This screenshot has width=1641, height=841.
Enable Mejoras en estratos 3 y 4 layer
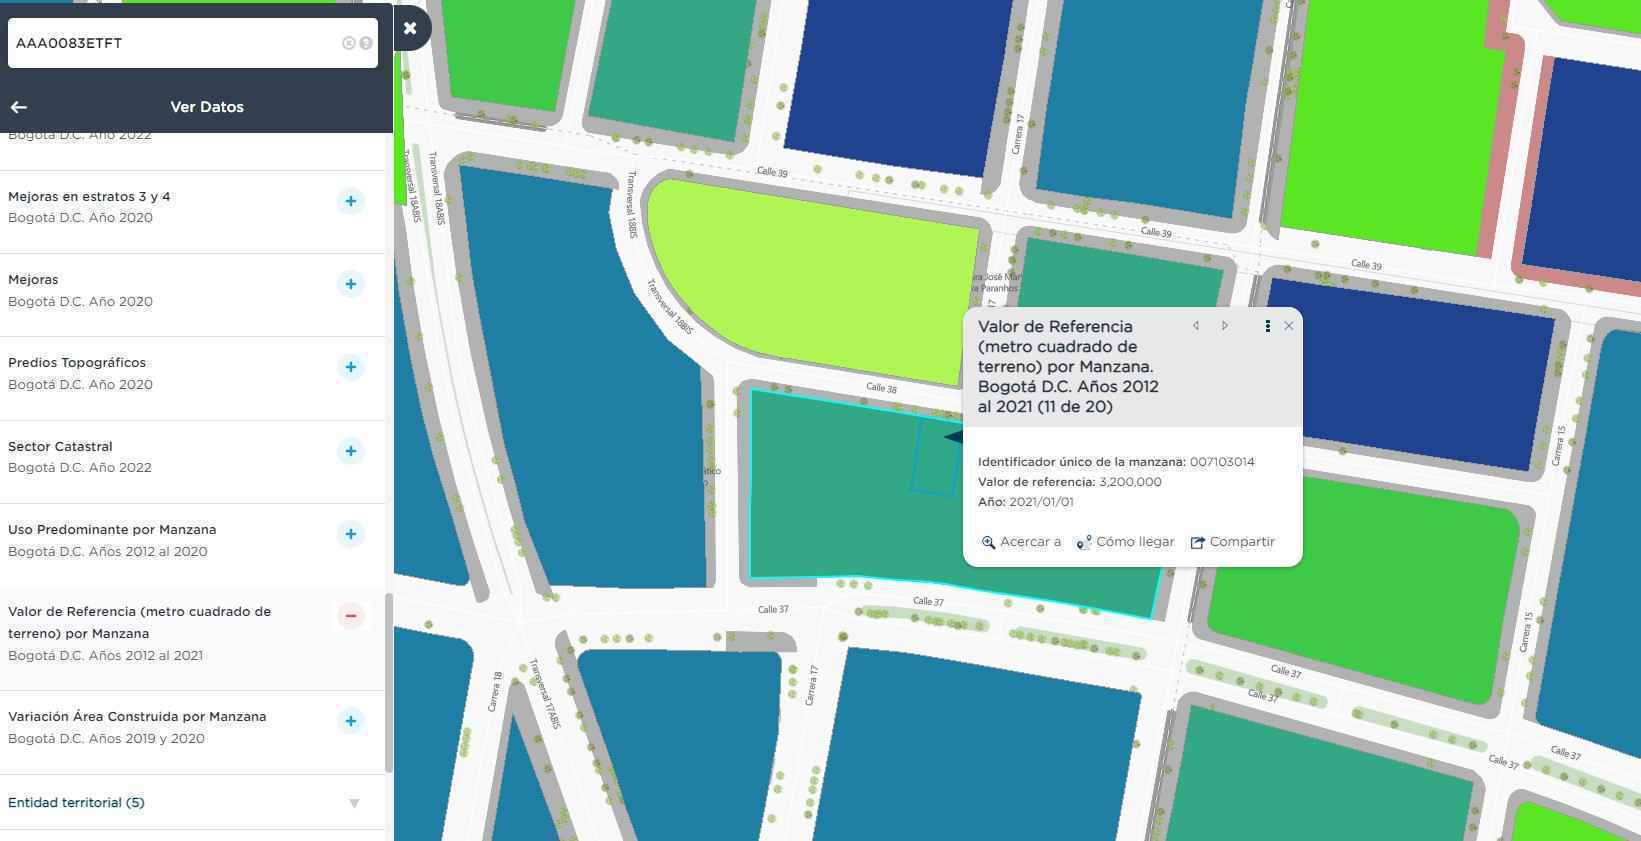(x=350, y=201)
